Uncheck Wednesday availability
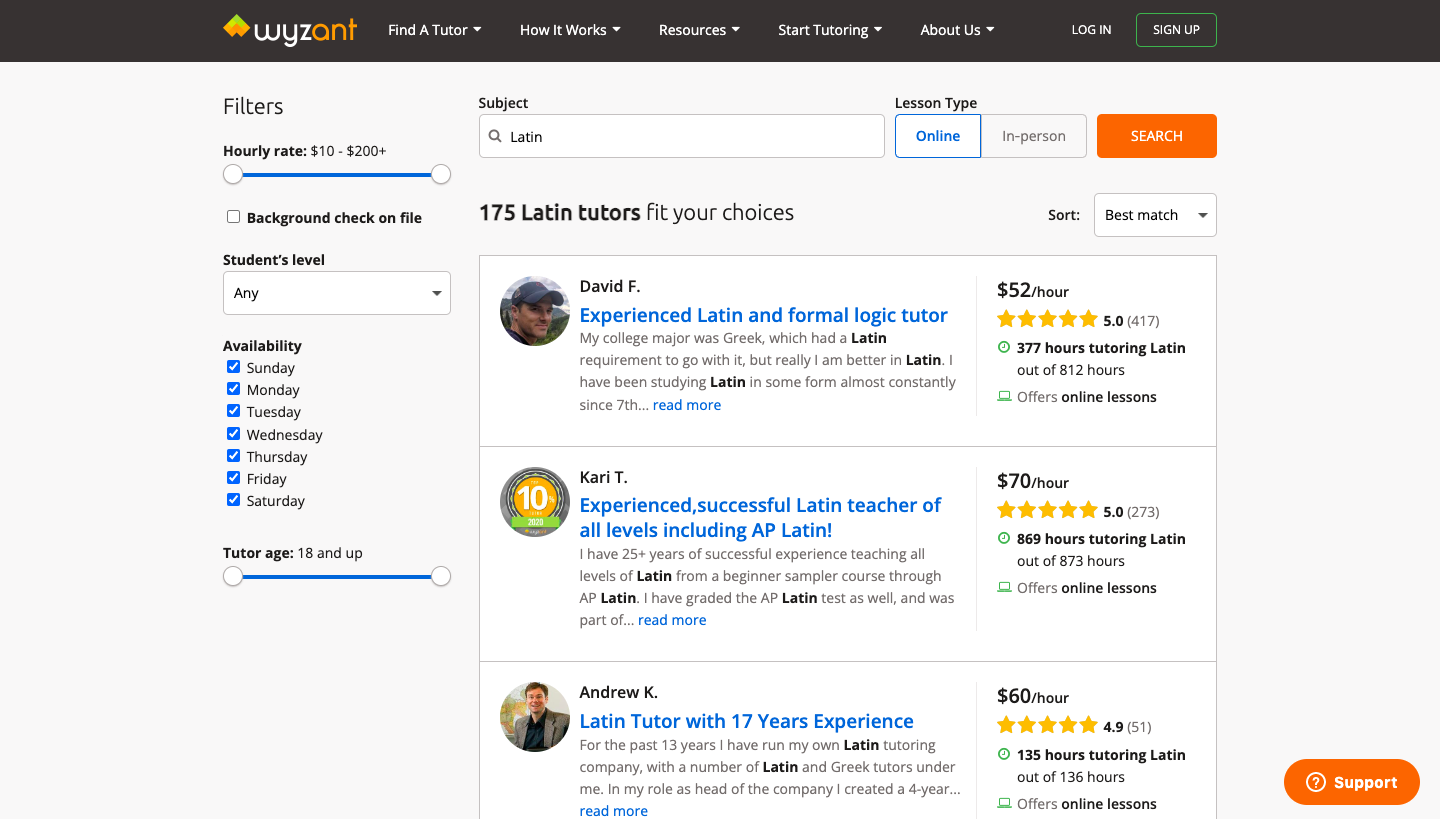1440x819 pixels. (x=233, y=434)
